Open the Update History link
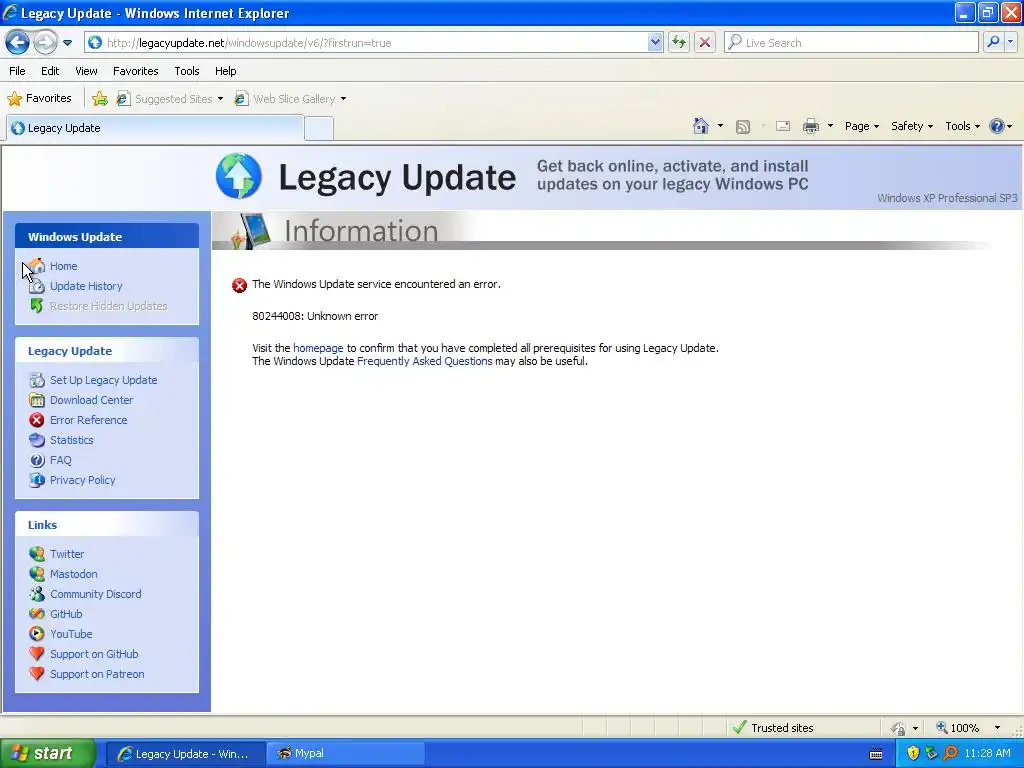1024x768 pixels. [86, 286]
